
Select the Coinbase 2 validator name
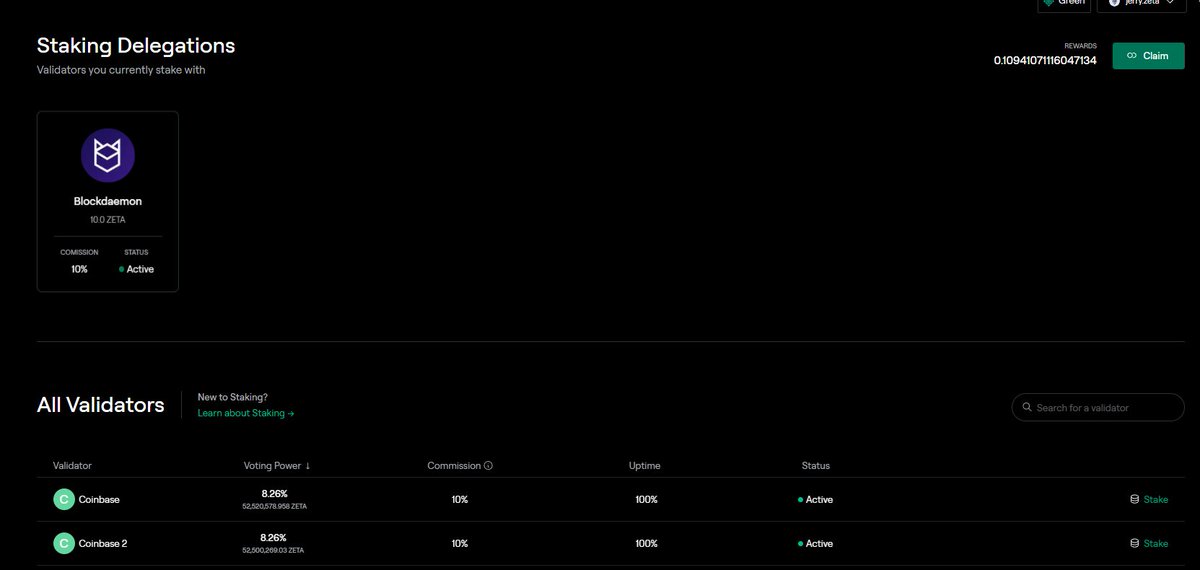(103, 544)
